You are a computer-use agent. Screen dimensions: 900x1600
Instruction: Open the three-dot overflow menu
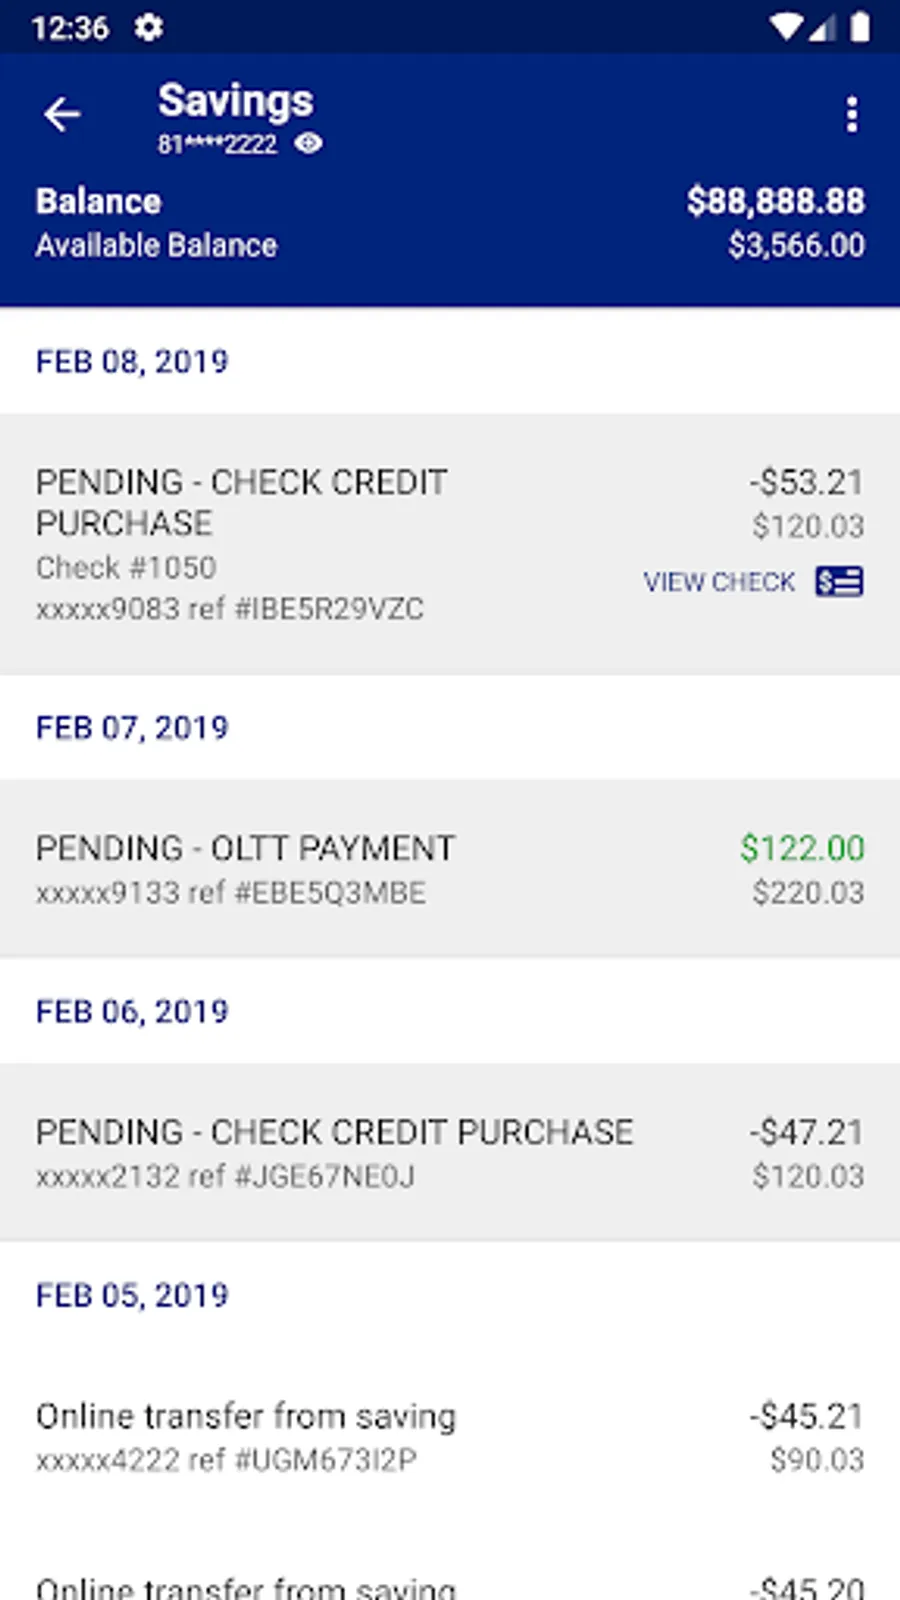click(851, 115)
